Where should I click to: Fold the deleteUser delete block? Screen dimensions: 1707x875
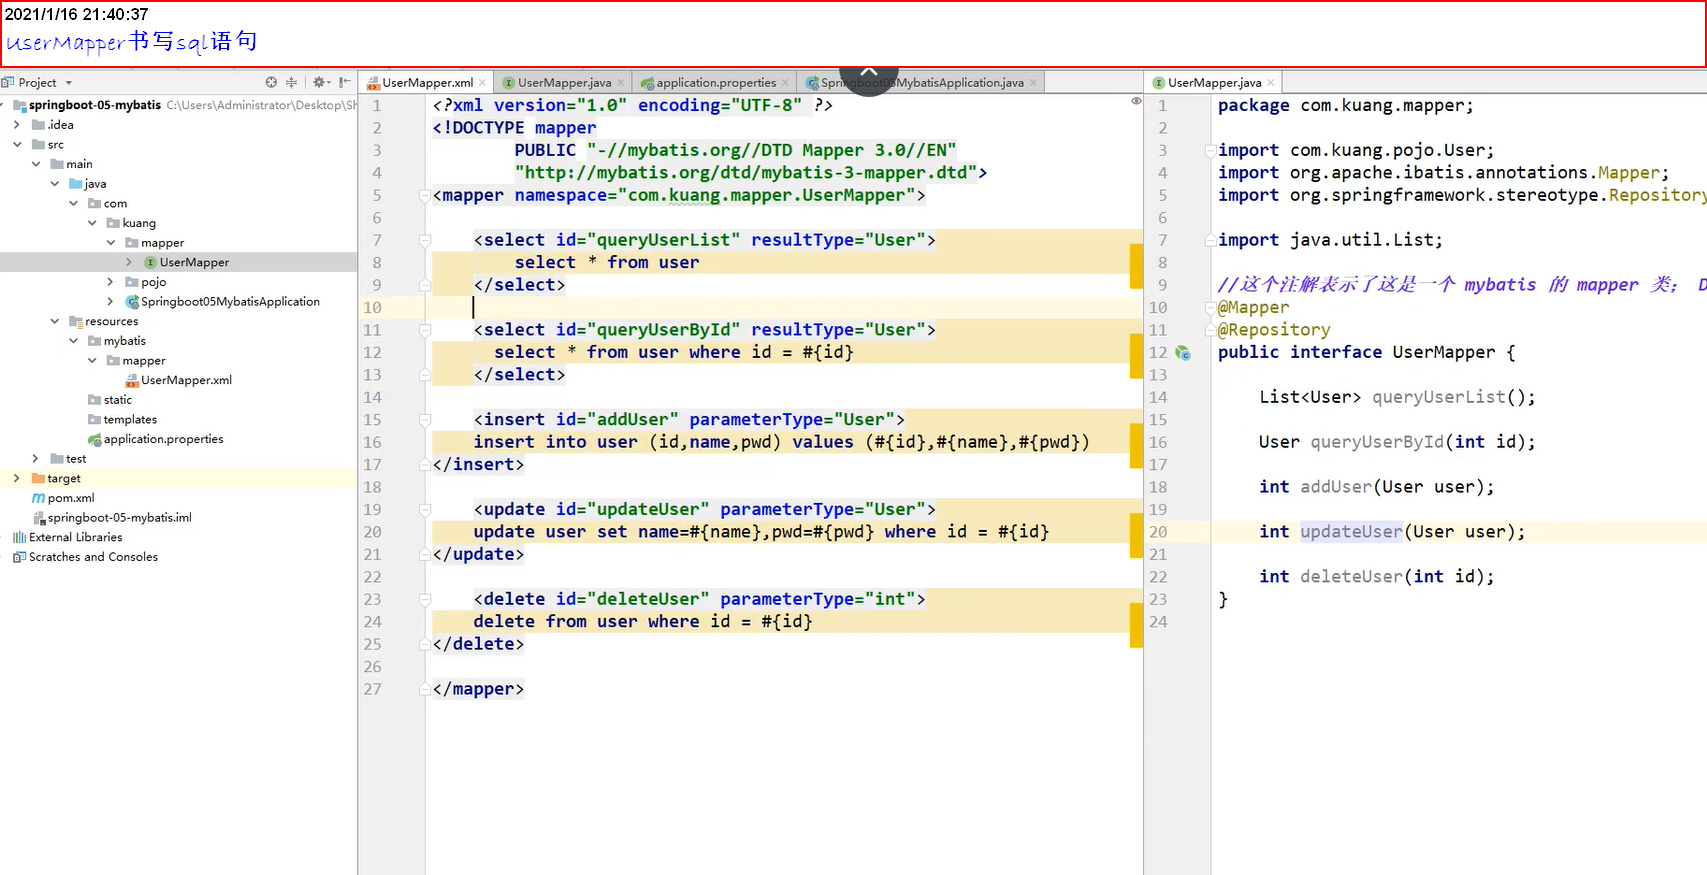click(425, 600)
